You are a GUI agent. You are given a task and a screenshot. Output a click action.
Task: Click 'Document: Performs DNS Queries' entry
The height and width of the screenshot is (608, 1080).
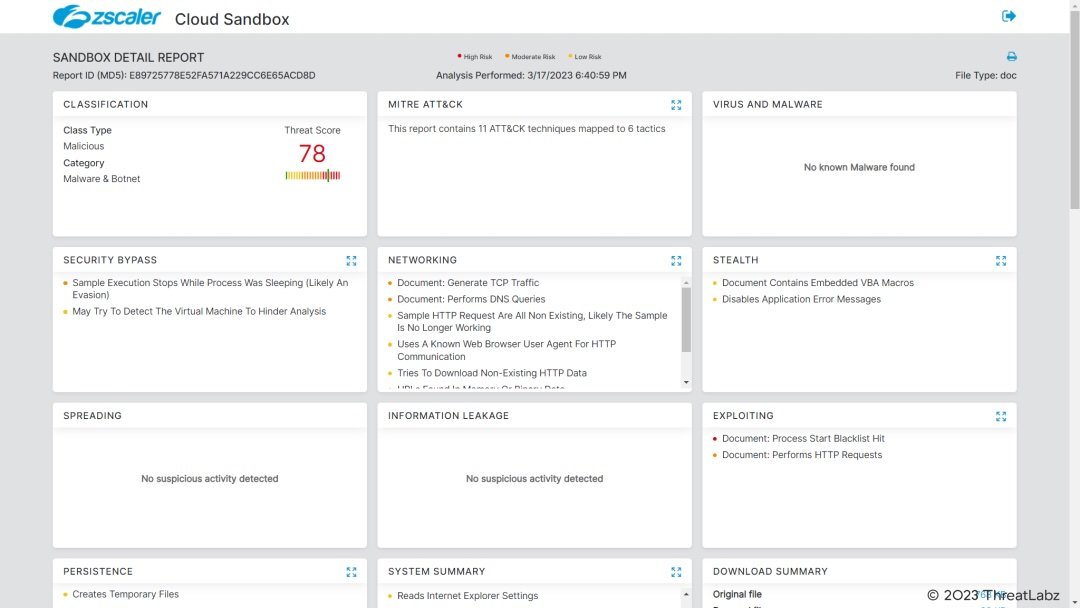[471, 299]
